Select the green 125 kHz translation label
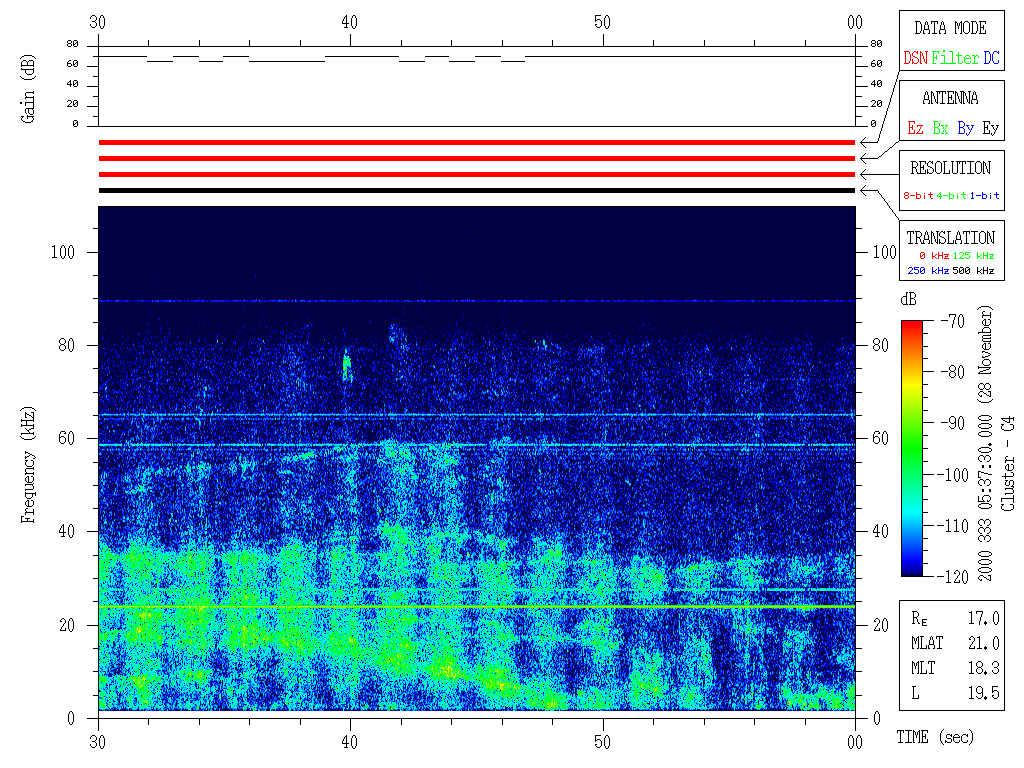 click(973, 256)
